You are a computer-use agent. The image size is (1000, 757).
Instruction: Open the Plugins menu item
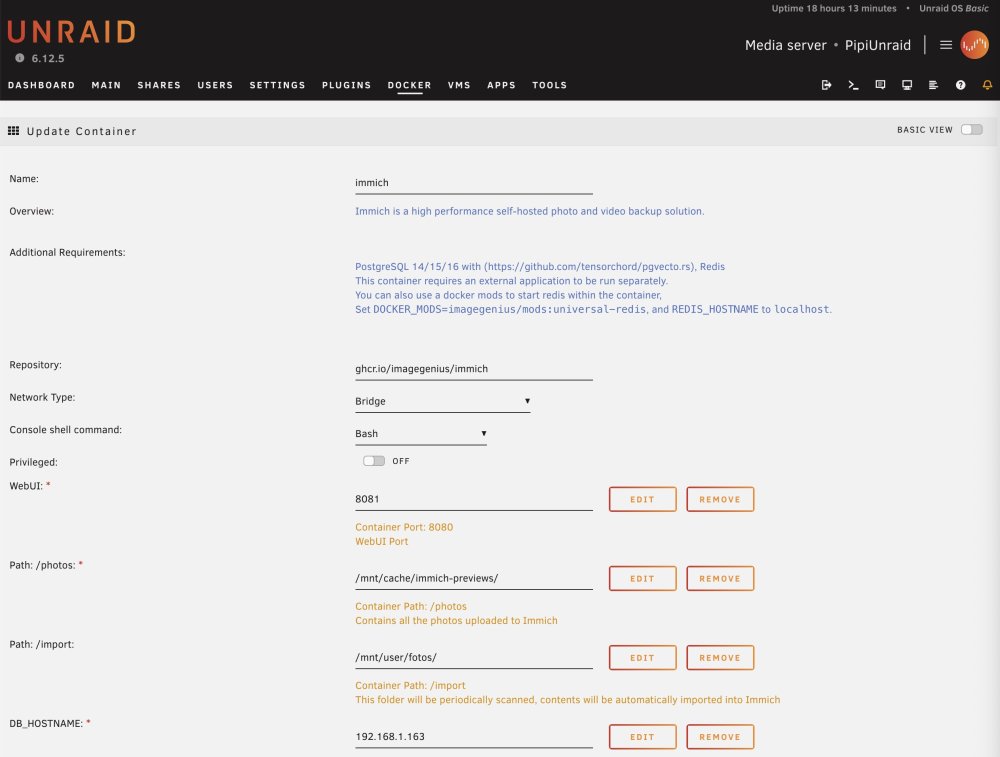pyautogui.click(x=346, y=85)
